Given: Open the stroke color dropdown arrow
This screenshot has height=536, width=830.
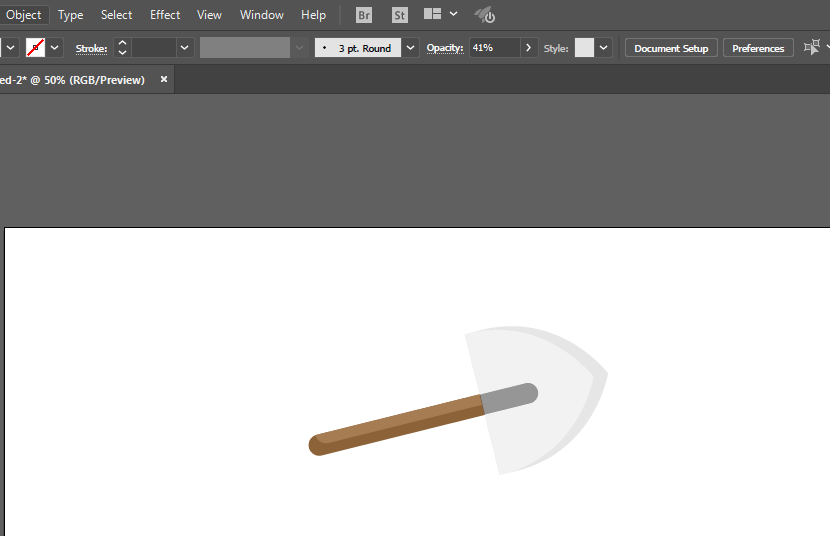Looking at the screenshot, I should click(55, 48).
